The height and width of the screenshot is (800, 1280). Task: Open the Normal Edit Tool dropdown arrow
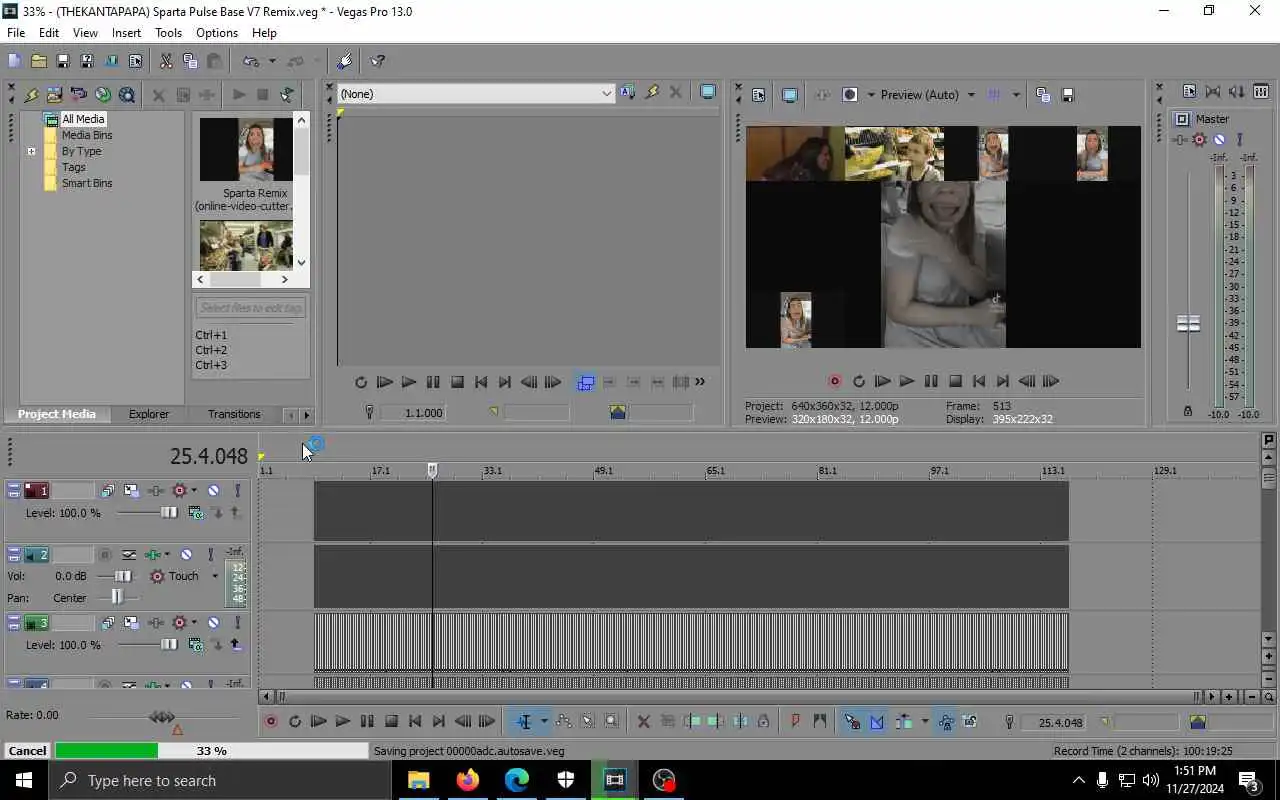(543, 721)
